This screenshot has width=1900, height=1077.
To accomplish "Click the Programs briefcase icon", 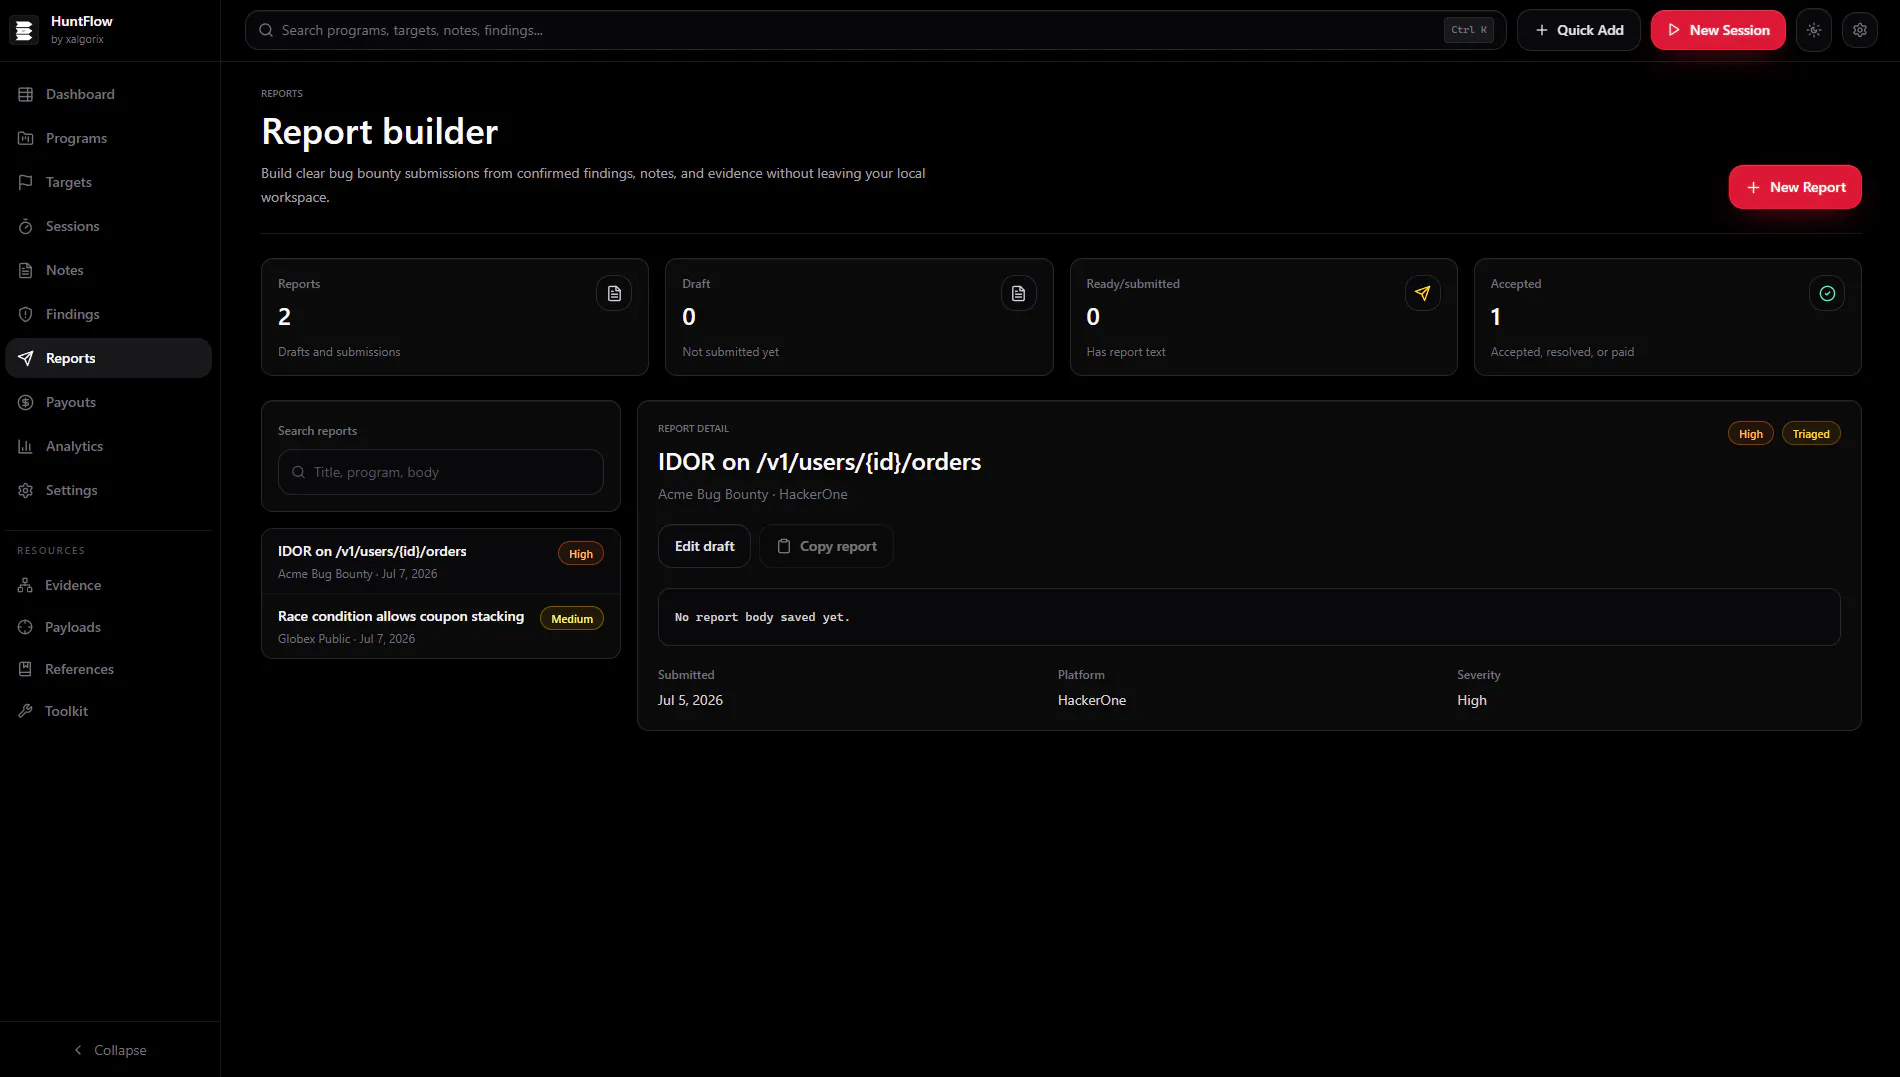I will [26, 138].
